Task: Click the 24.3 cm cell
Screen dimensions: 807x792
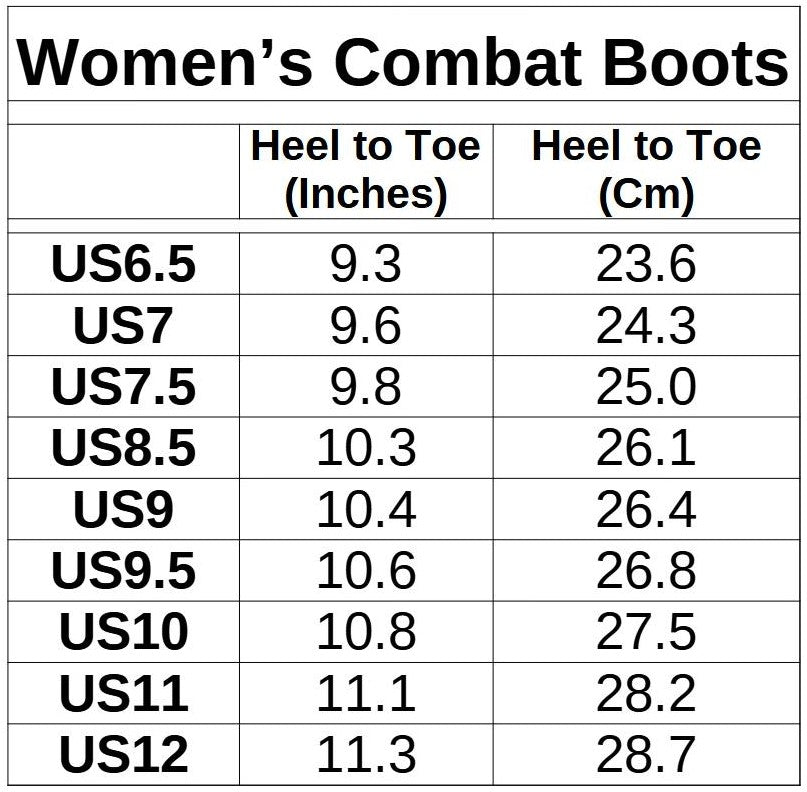Action: (646, 327)
